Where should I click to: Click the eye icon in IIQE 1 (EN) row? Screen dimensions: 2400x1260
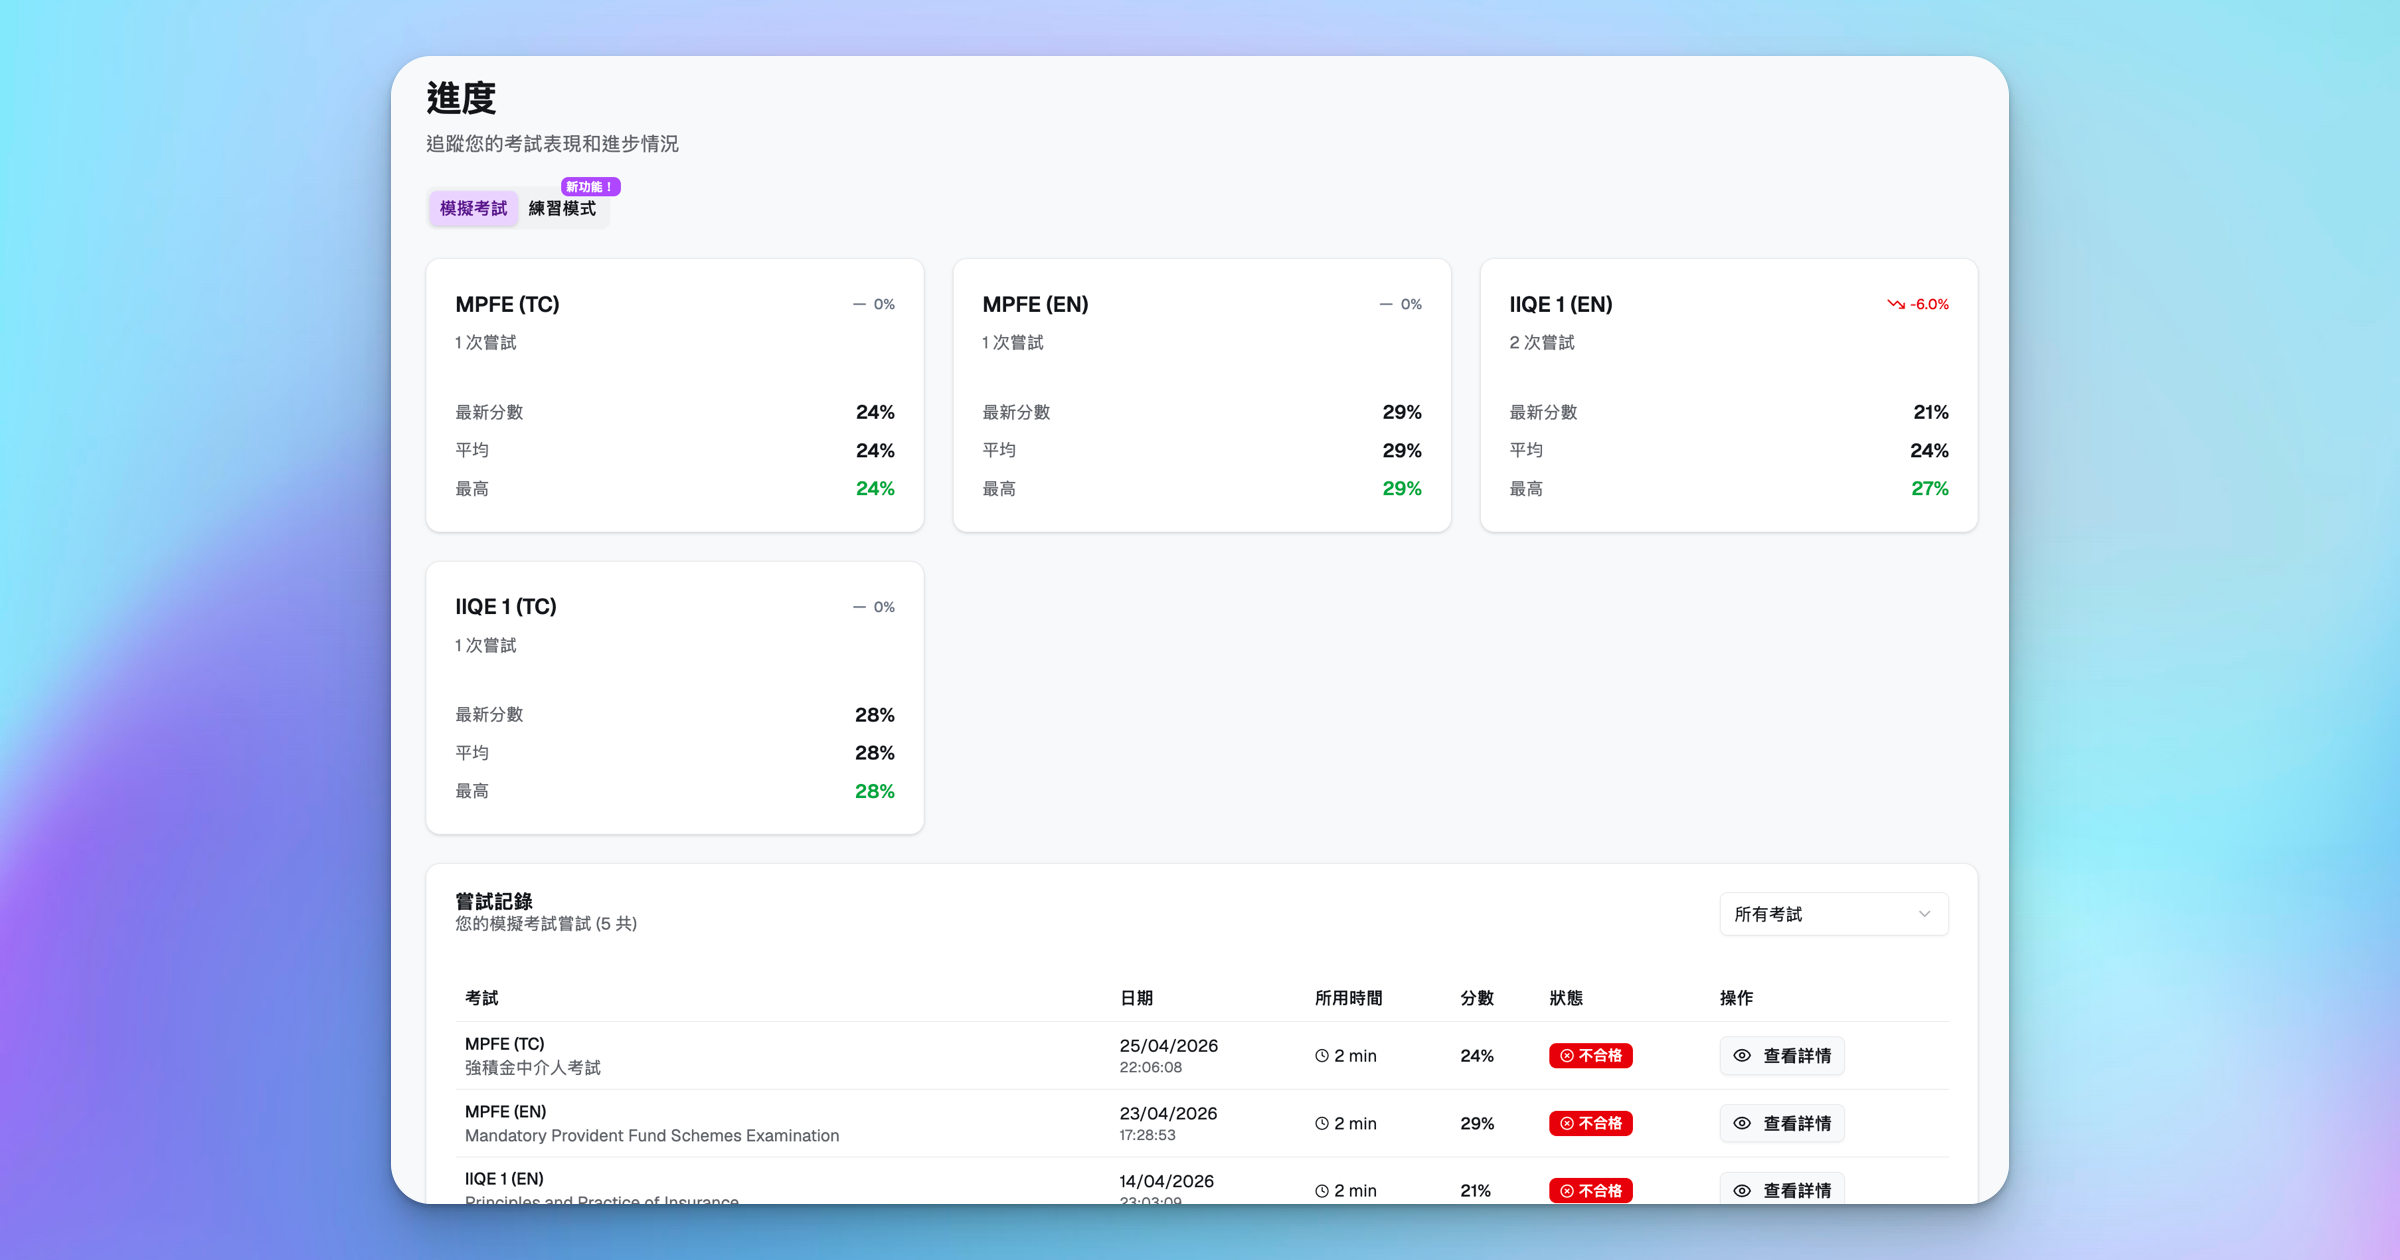(1742, 1190)
